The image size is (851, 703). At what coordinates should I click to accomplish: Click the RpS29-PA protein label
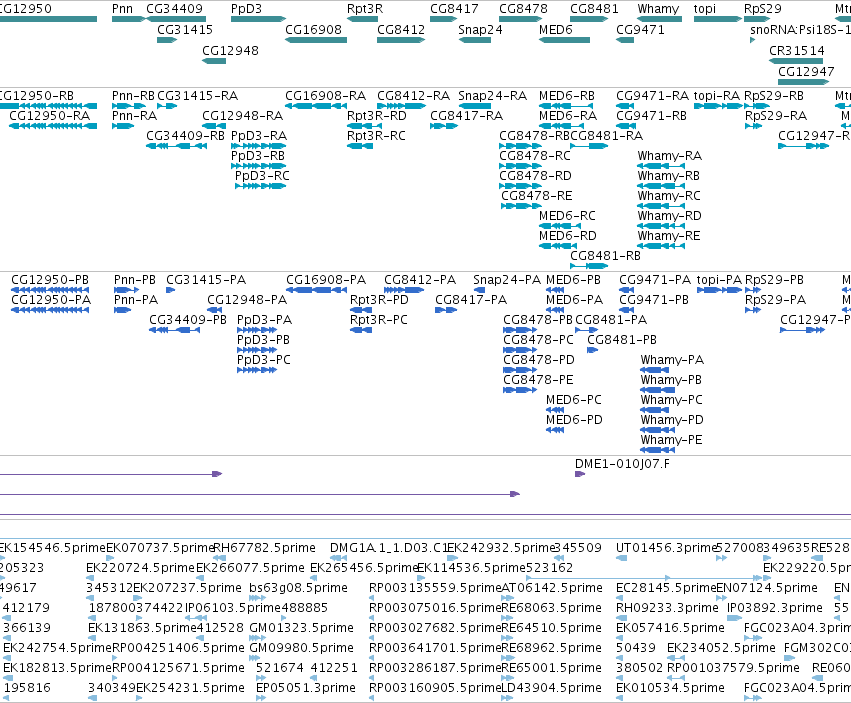pos(775,300)
